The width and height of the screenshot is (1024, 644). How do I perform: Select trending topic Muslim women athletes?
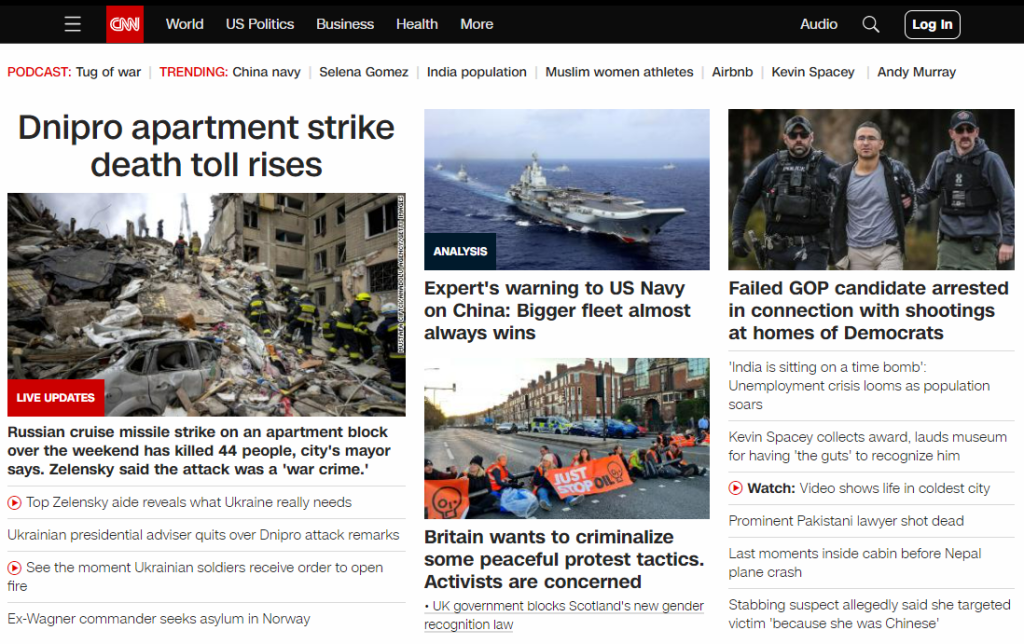(x=619, y=72)
